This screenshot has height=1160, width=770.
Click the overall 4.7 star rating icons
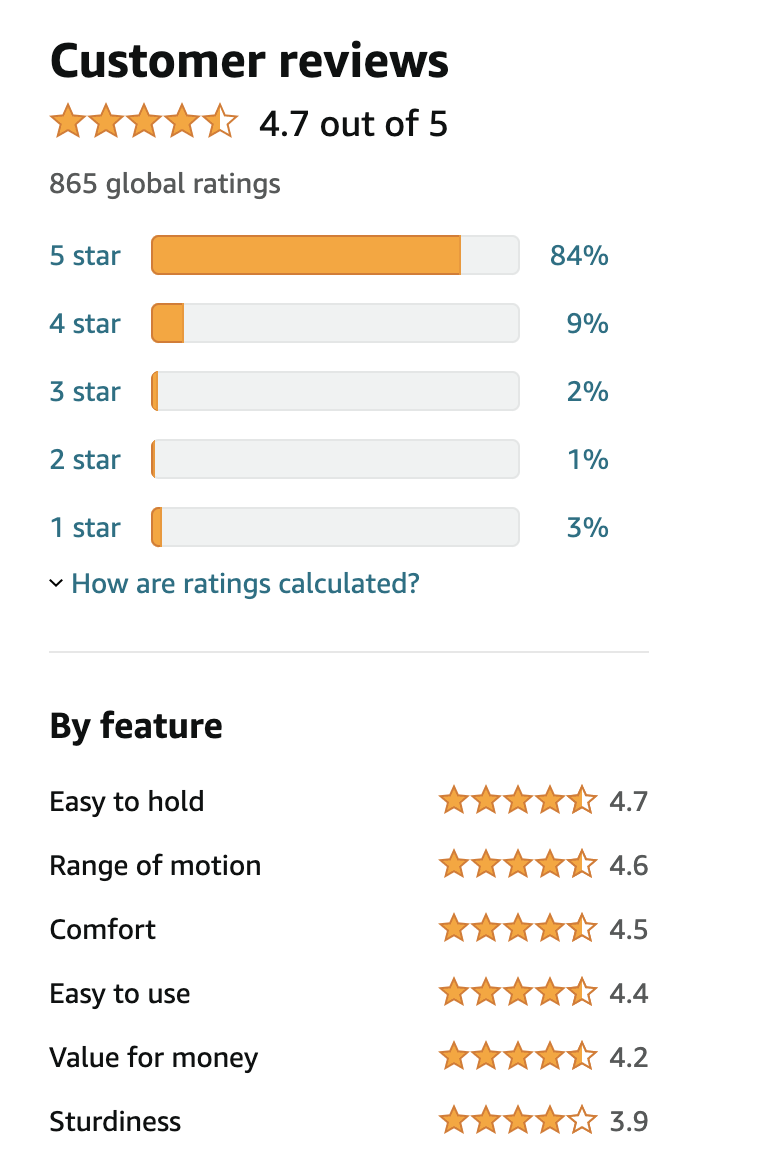(x=143, y=123)
